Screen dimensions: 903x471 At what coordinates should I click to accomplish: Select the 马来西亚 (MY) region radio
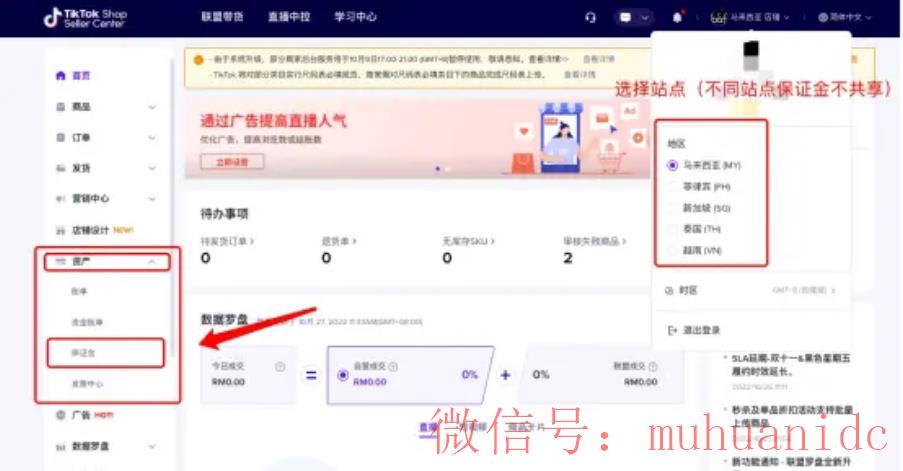click(672, 165)
